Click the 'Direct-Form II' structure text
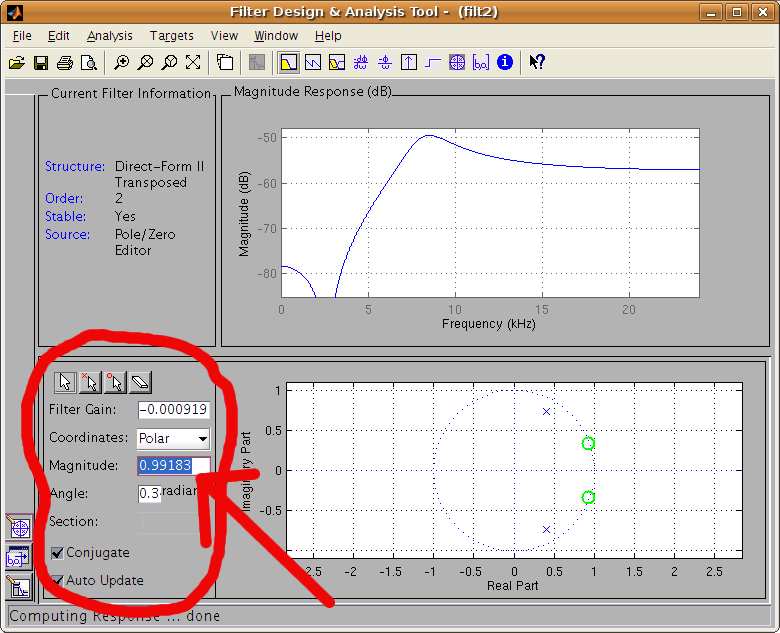Image resolution: width=780 pixels, height=633 pixels. [x=159, y=166]
